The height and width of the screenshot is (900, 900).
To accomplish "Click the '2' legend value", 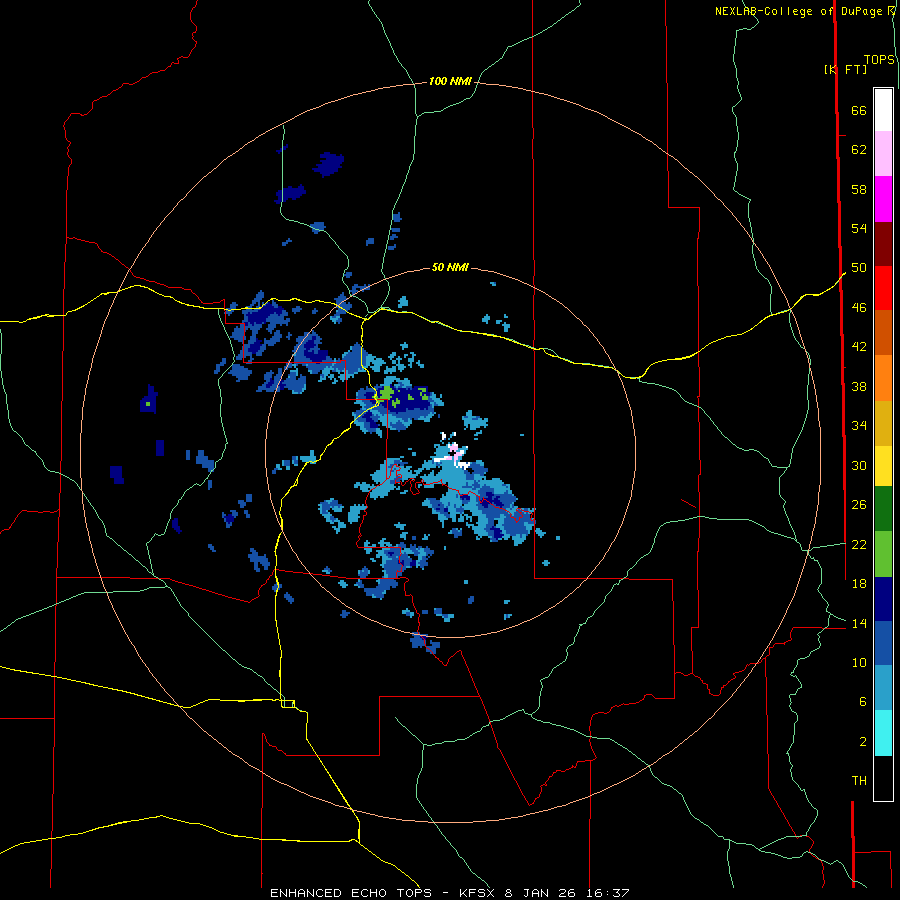I will click(863, 742).
